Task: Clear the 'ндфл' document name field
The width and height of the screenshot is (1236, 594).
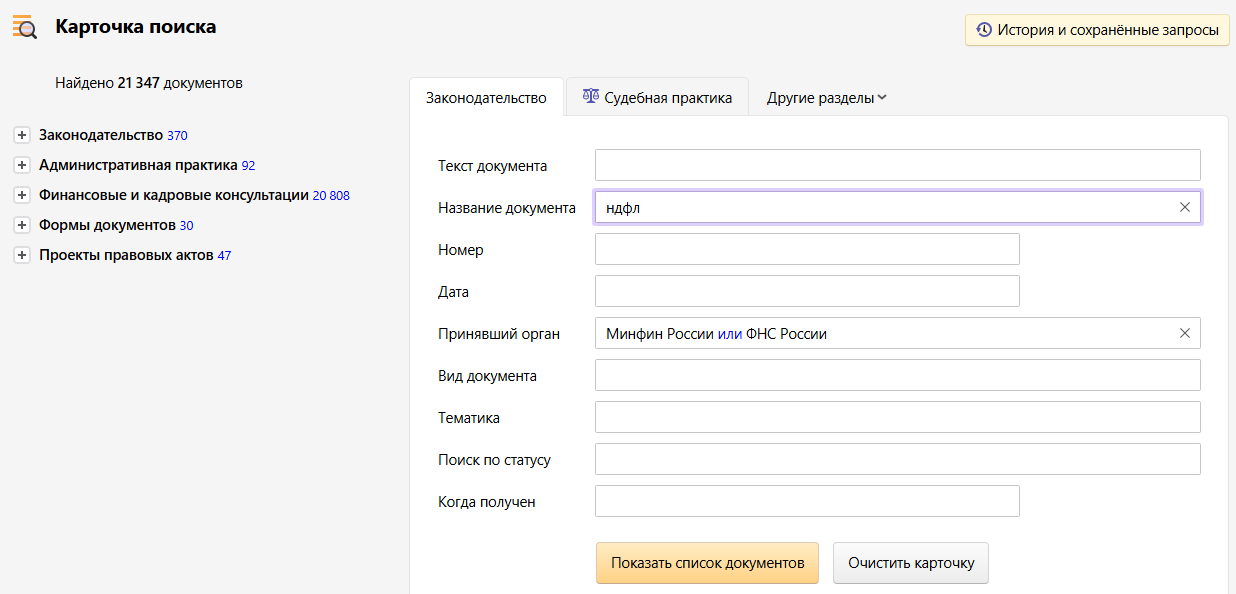Action: pos(1185,207)
